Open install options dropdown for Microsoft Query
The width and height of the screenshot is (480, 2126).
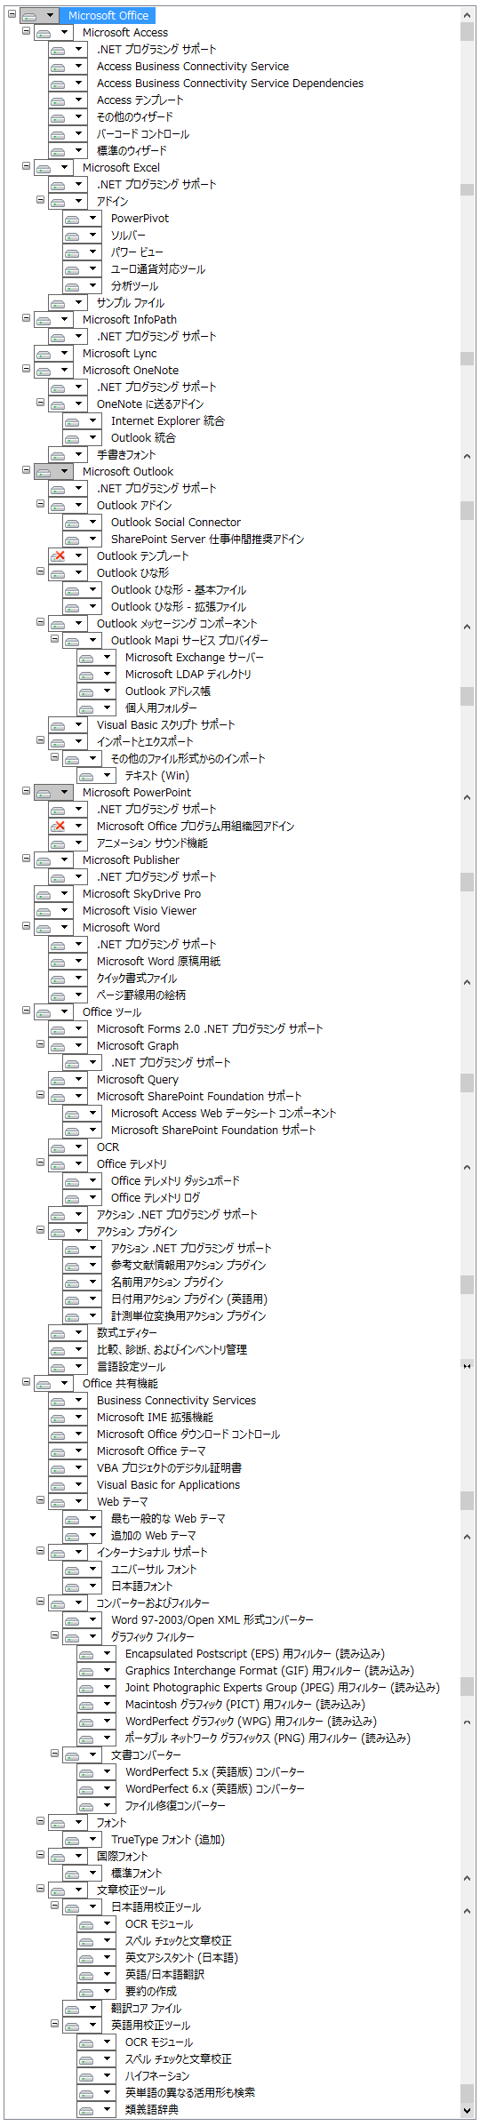click(x=79, y=1080)
